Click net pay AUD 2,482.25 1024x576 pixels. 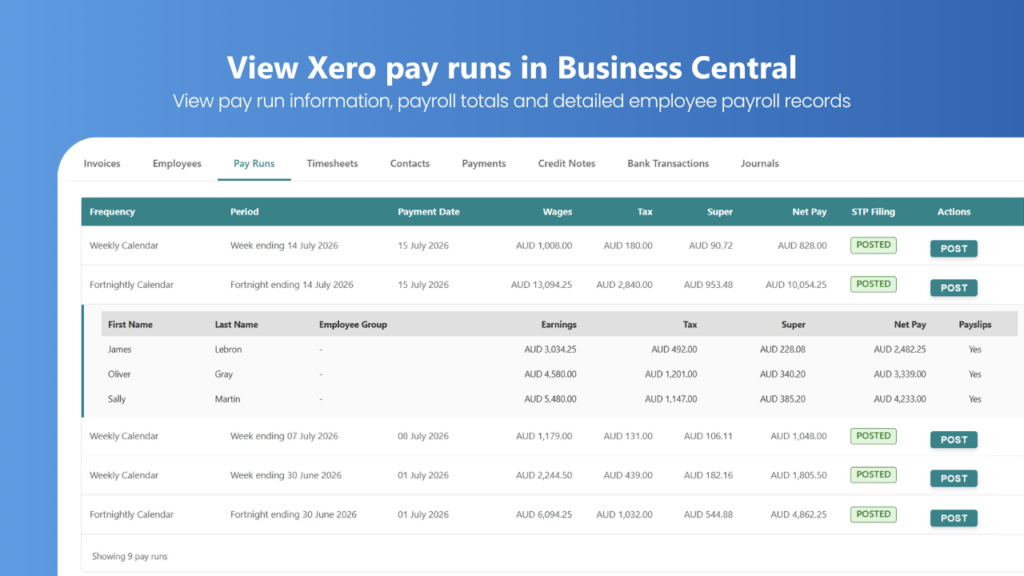pos(899,349)
